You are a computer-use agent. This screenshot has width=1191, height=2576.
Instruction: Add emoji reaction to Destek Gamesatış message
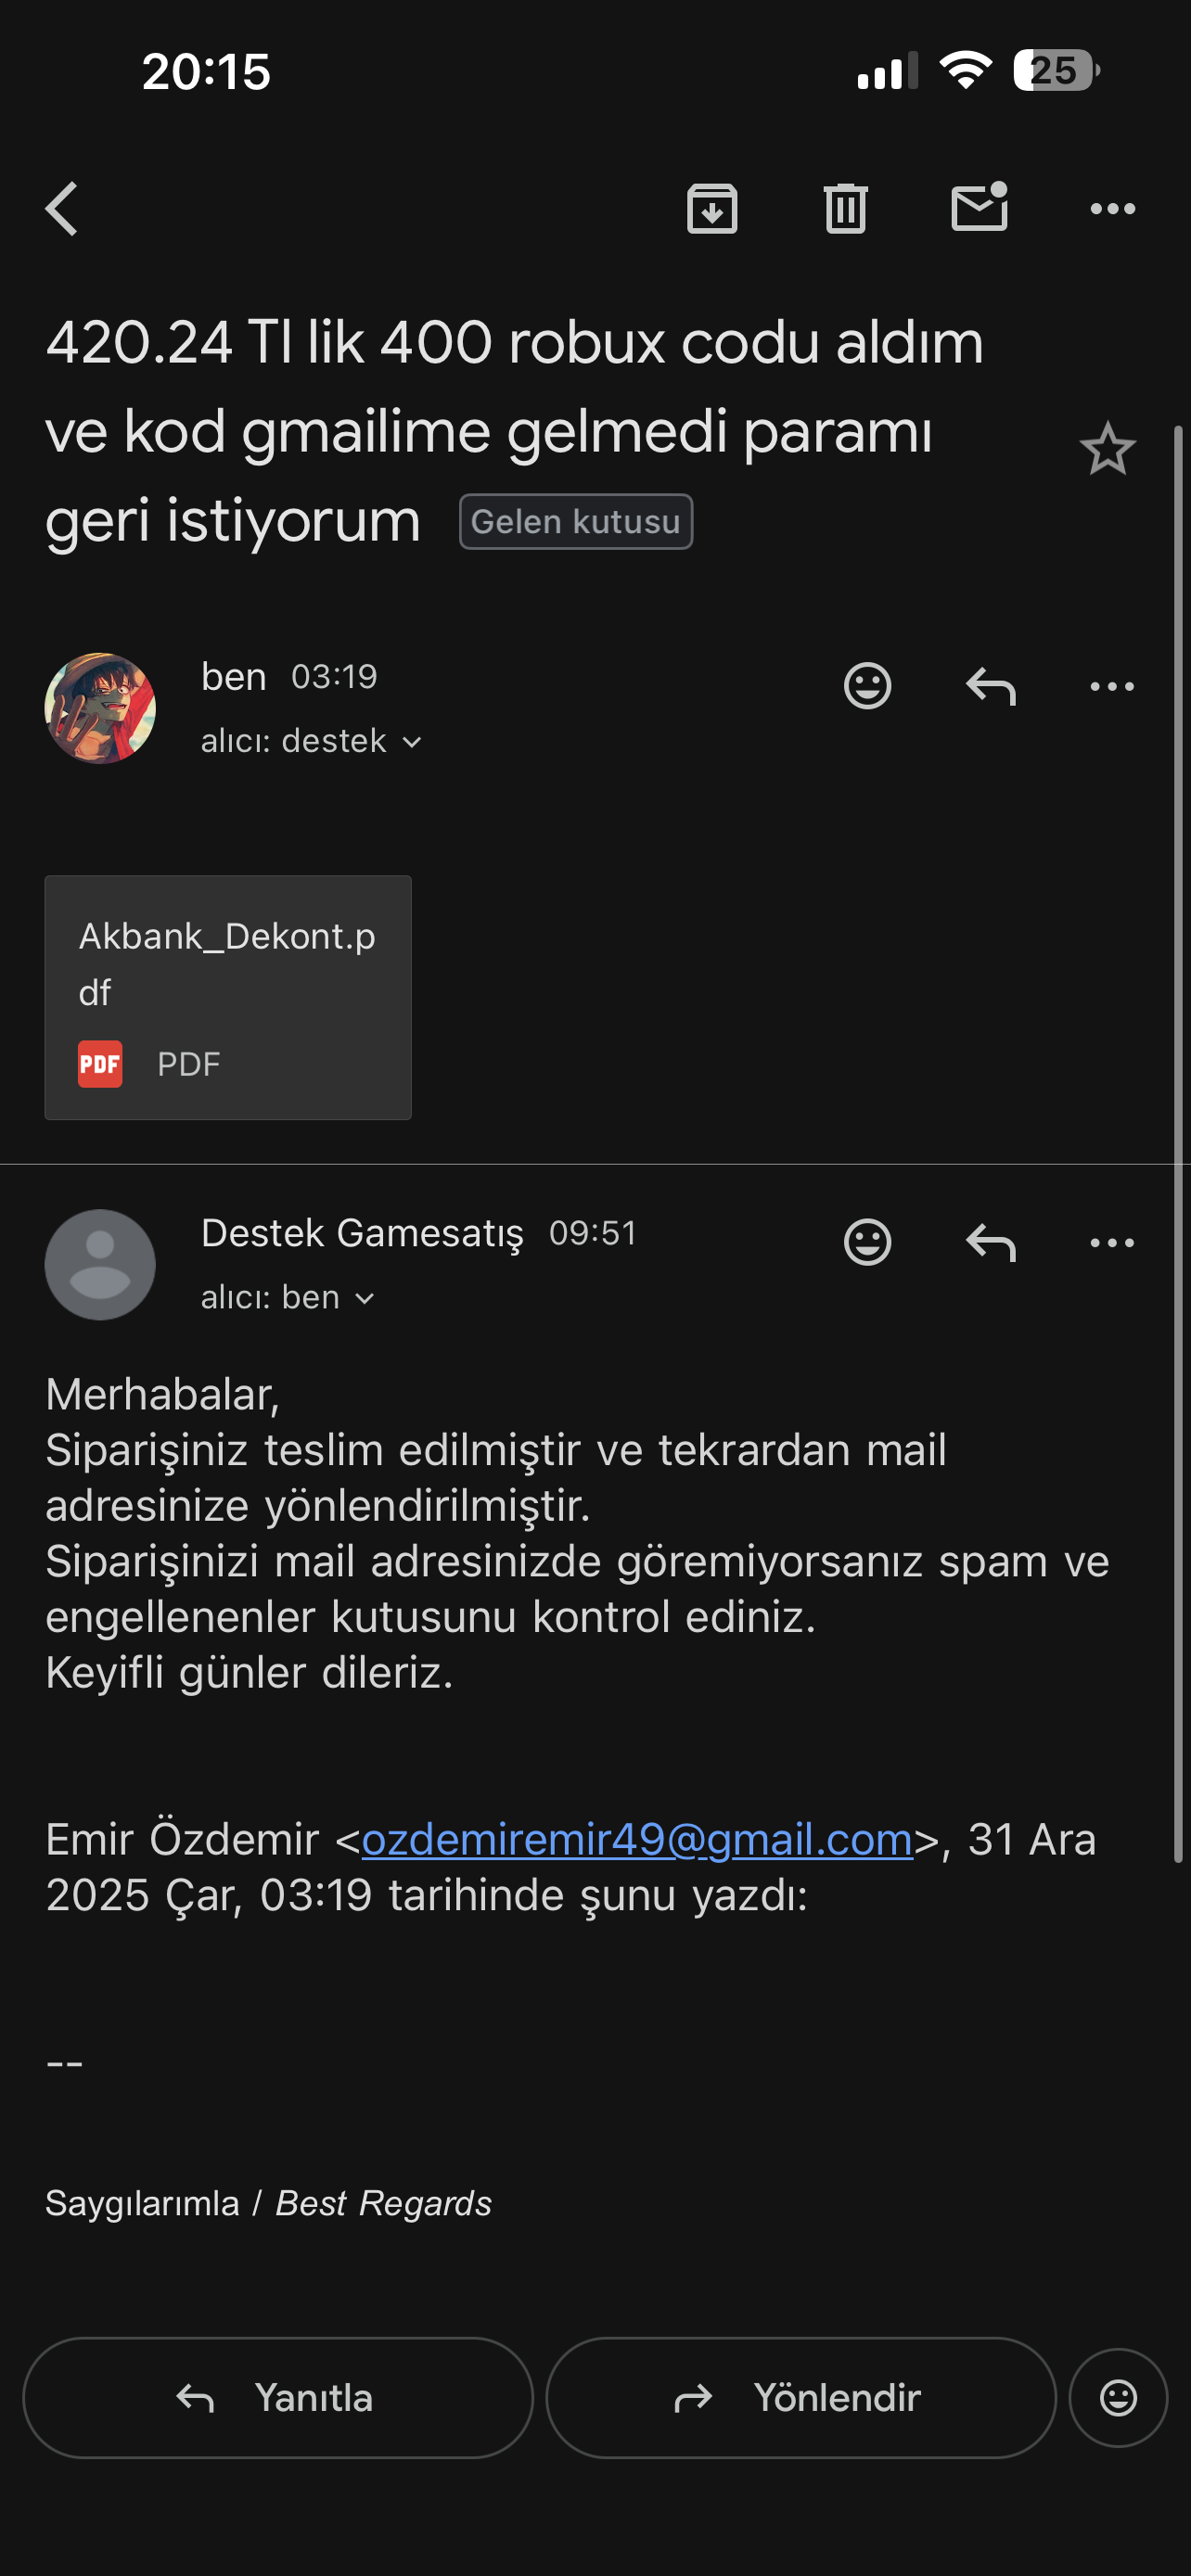click(867, 1243)
